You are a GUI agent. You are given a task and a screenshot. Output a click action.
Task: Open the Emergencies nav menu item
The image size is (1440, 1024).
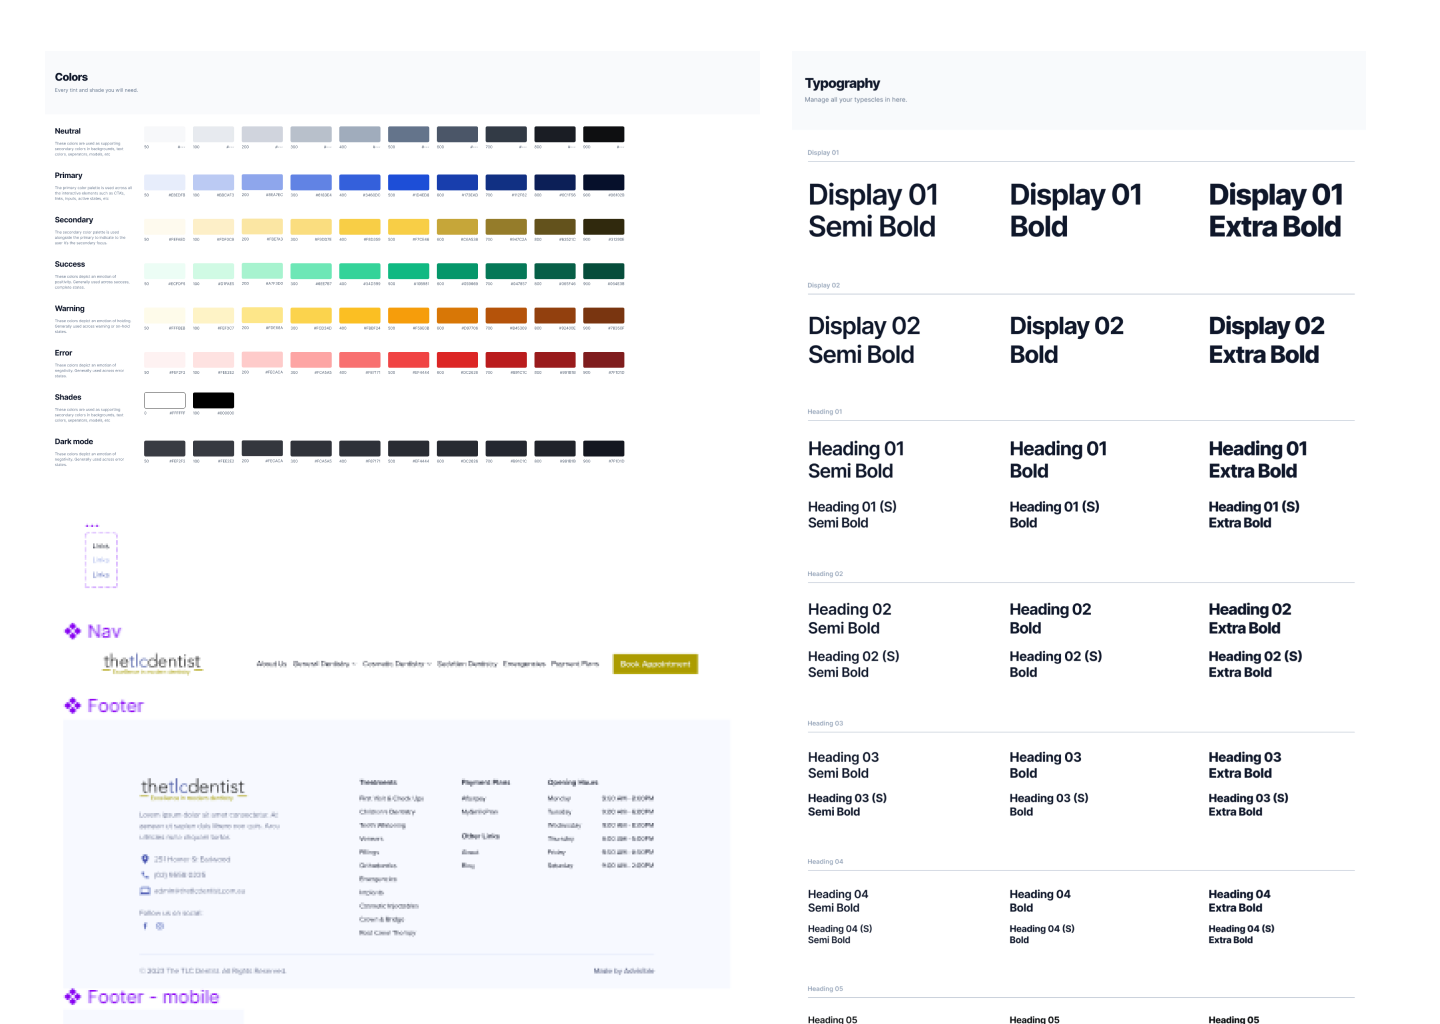[524, 664]
